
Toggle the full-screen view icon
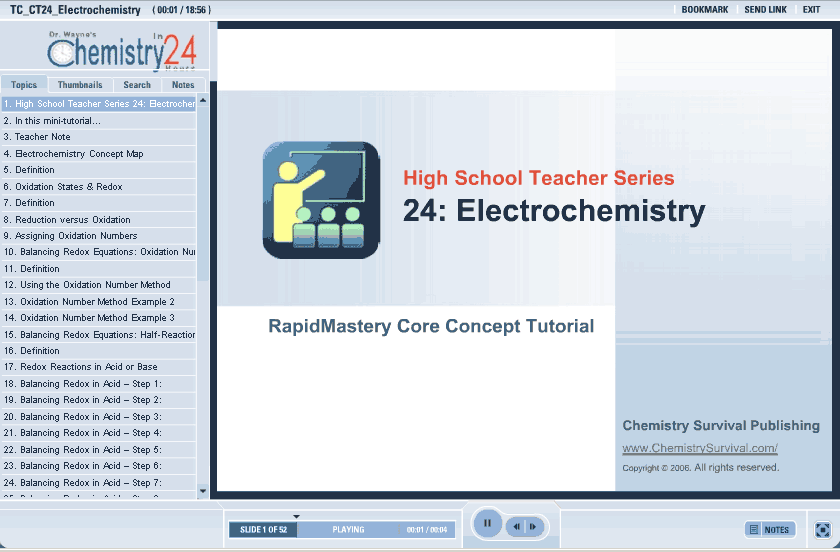click(822, 529)
